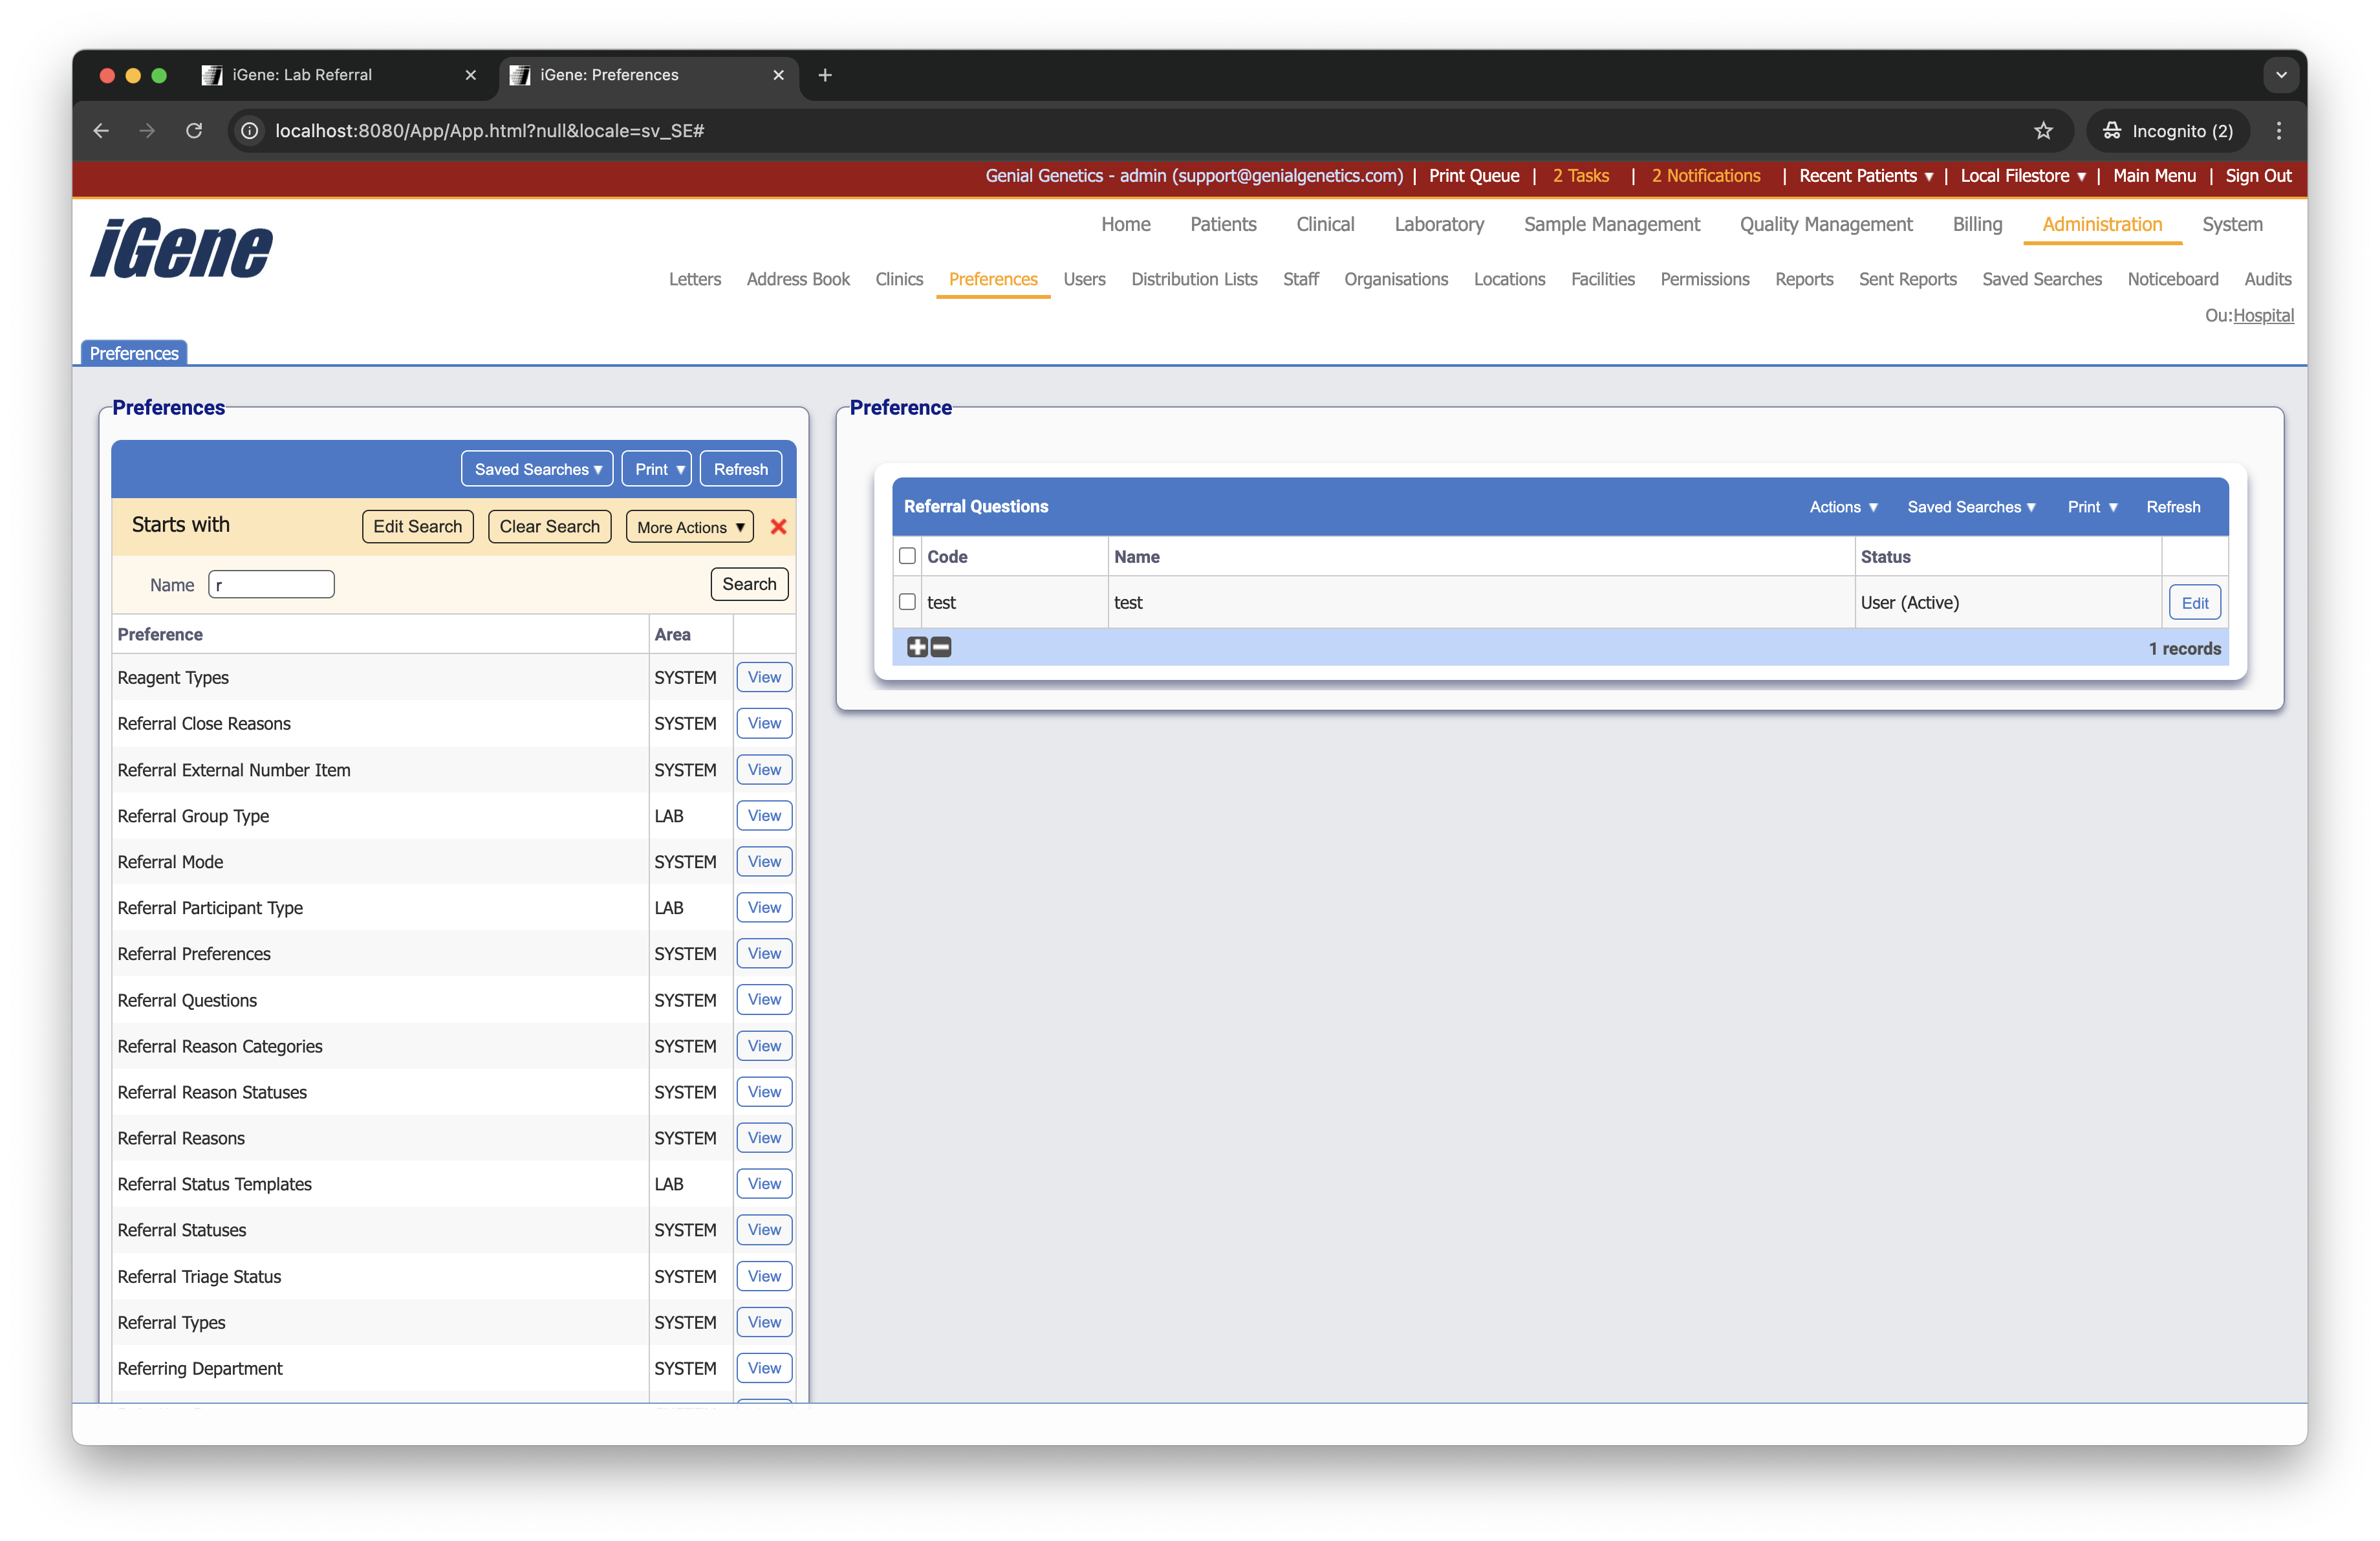View the Referral Reasons preference

coord(764,1138)
